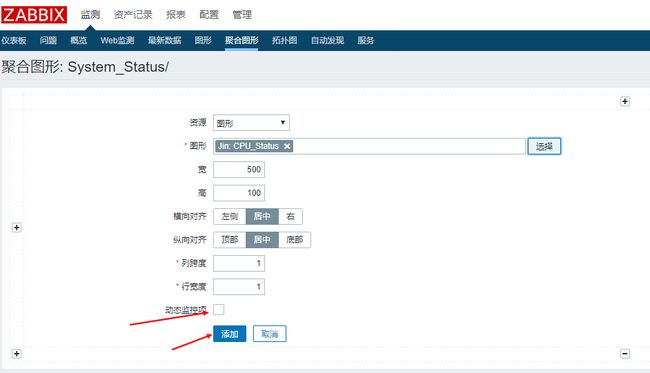The image size is (650, 373).
Task: Click the bottom-left plus icon
Action: 17,354
